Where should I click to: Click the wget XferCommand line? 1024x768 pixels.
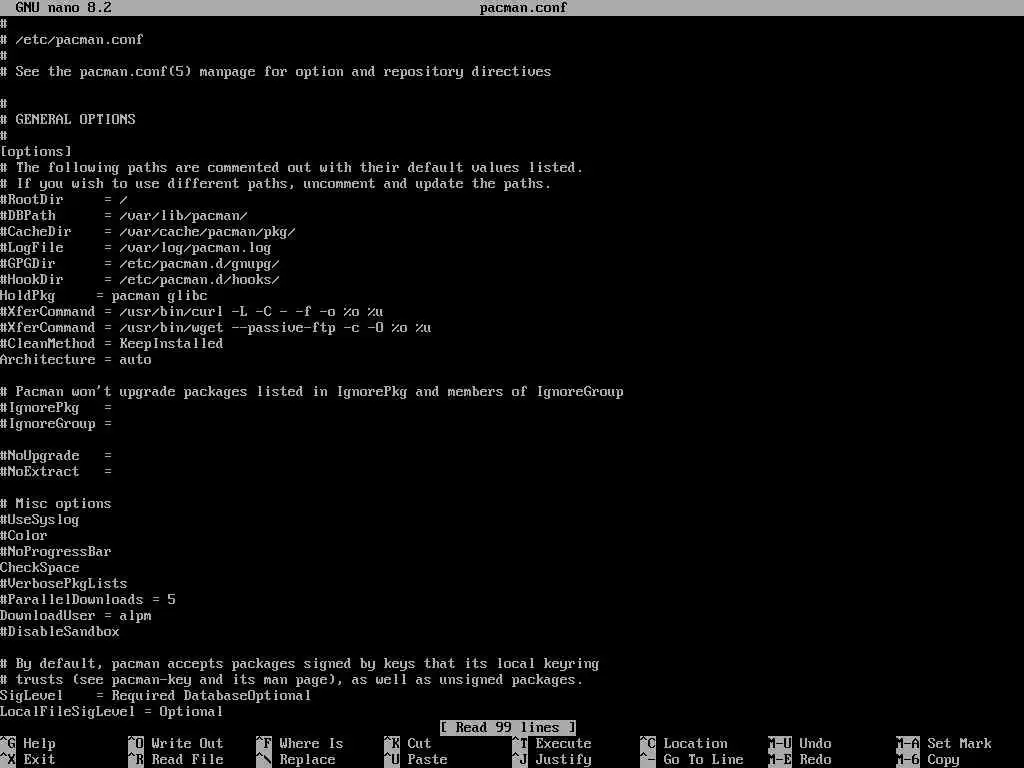pyautogui.click(x=216, y=328)
